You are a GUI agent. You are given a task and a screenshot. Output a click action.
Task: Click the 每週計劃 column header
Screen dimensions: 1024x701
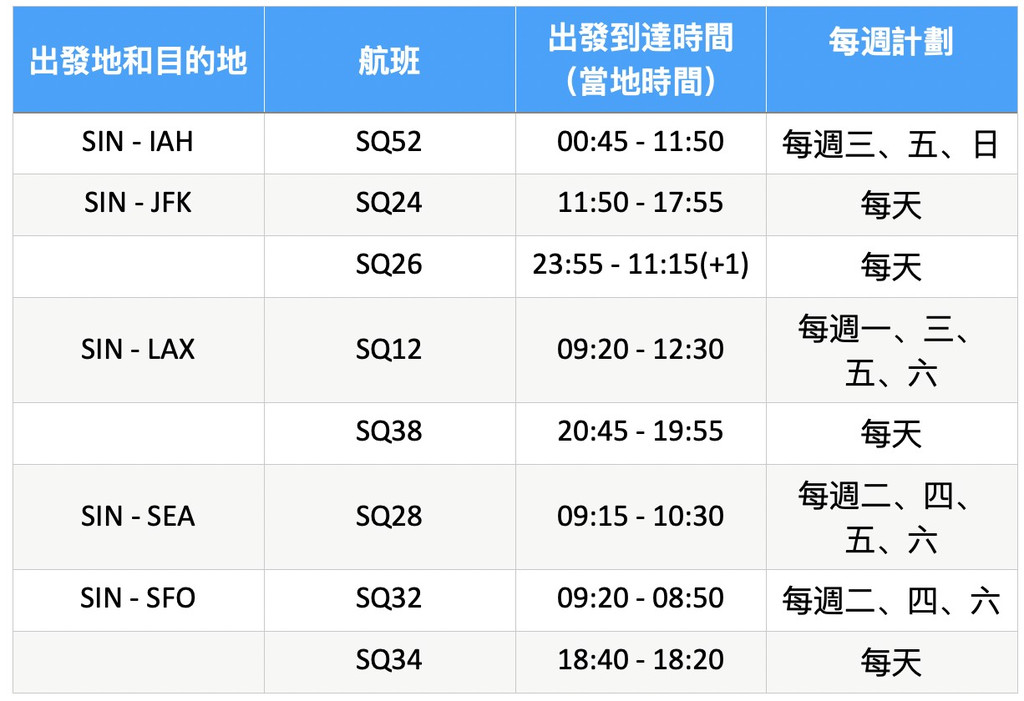tap(891, 60)
